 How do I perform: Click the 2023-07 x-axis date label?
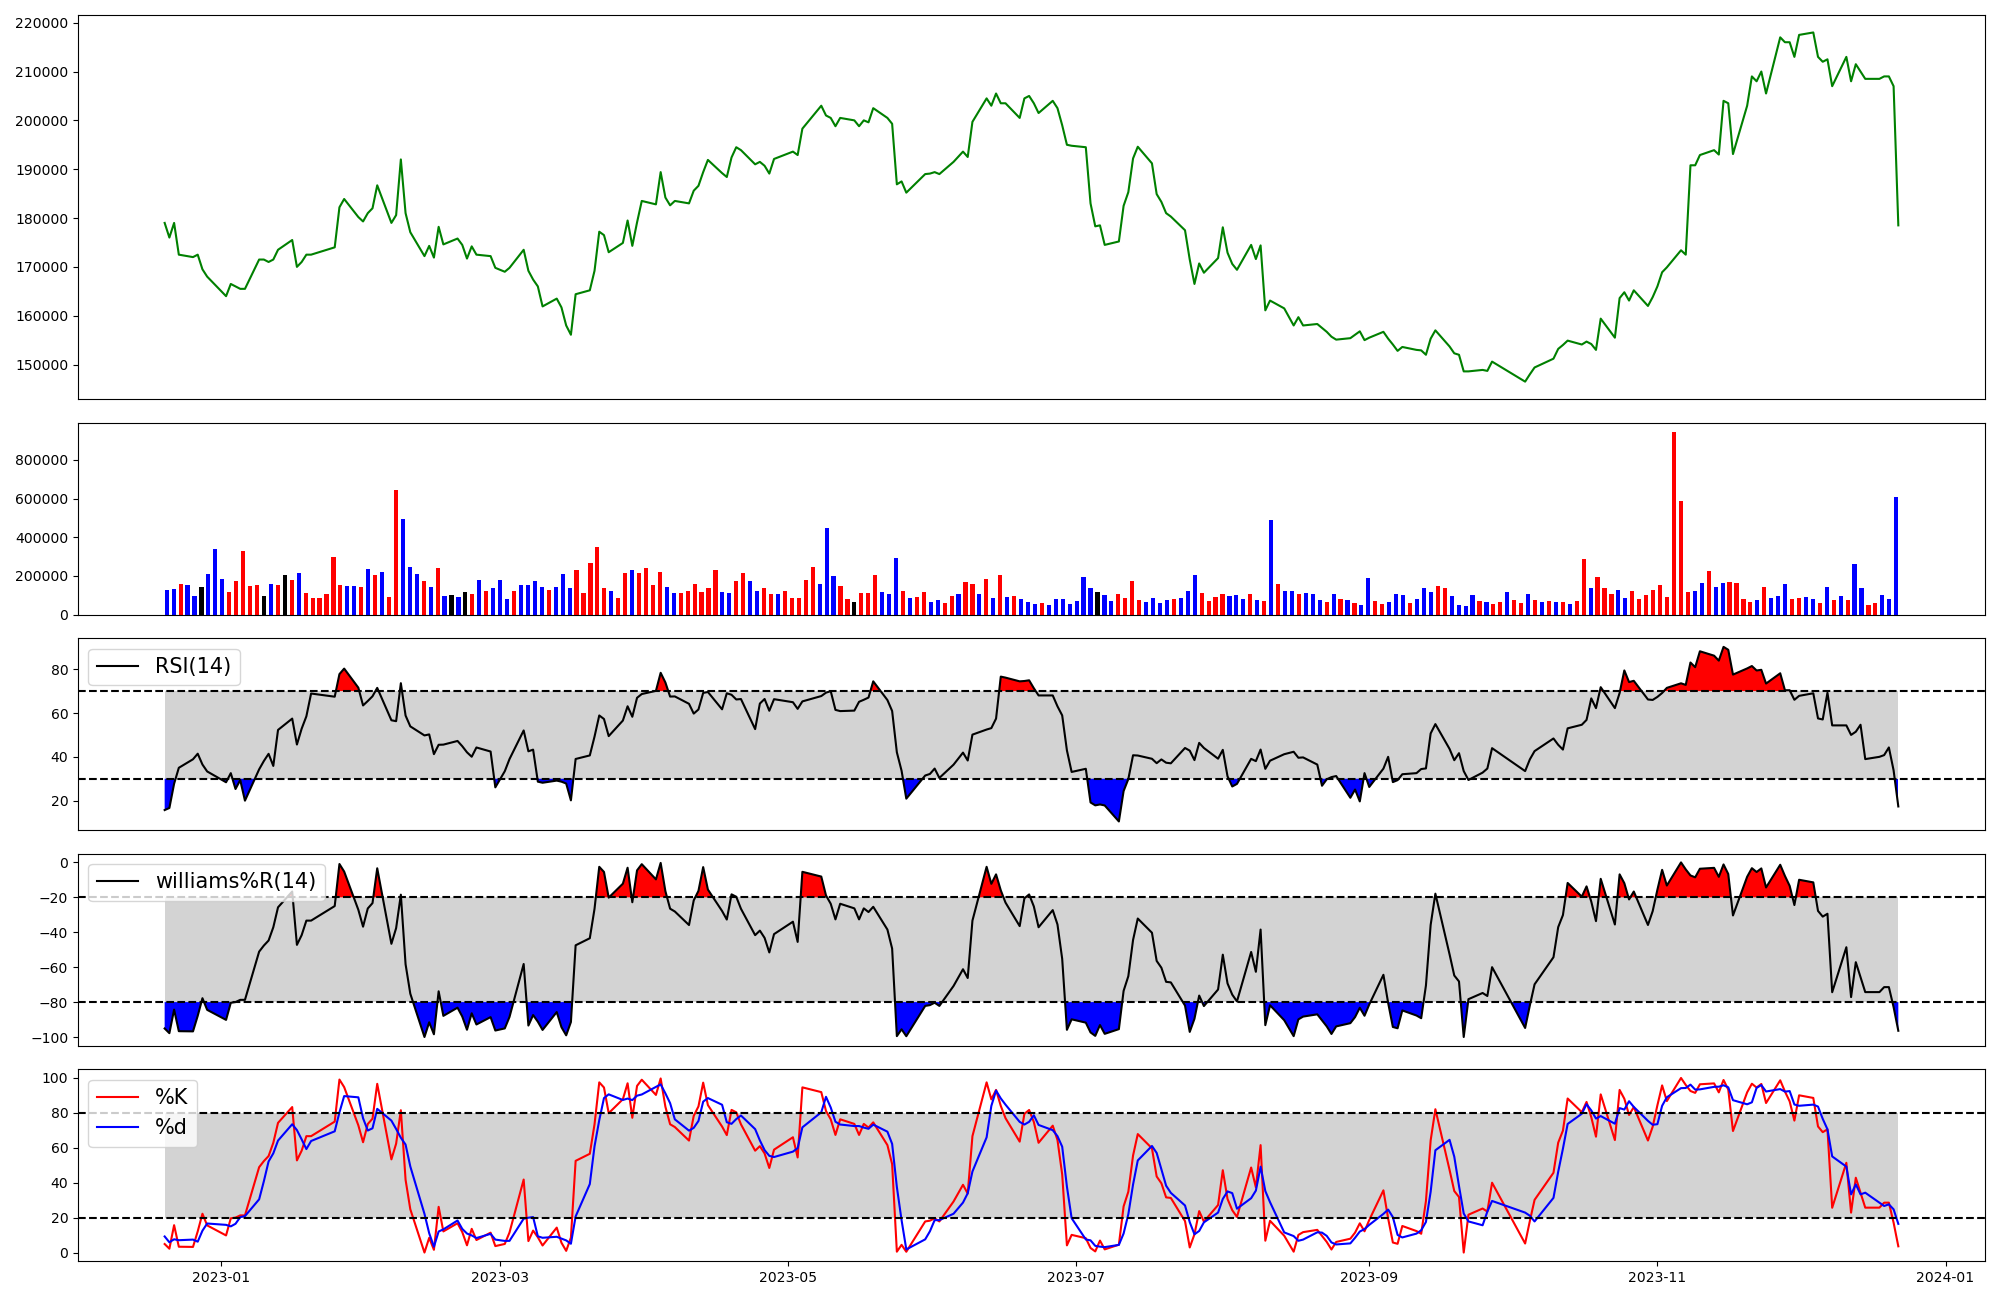tap(1076, 1277)
